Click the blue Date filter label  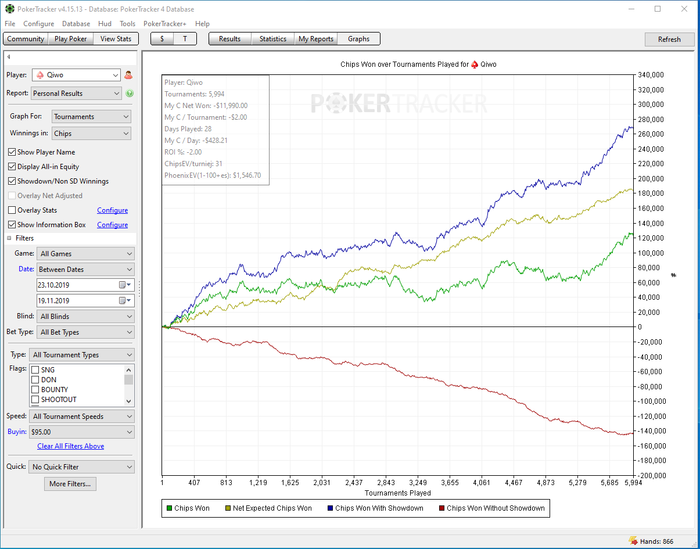pyautogui.click(x=26, y=269)
